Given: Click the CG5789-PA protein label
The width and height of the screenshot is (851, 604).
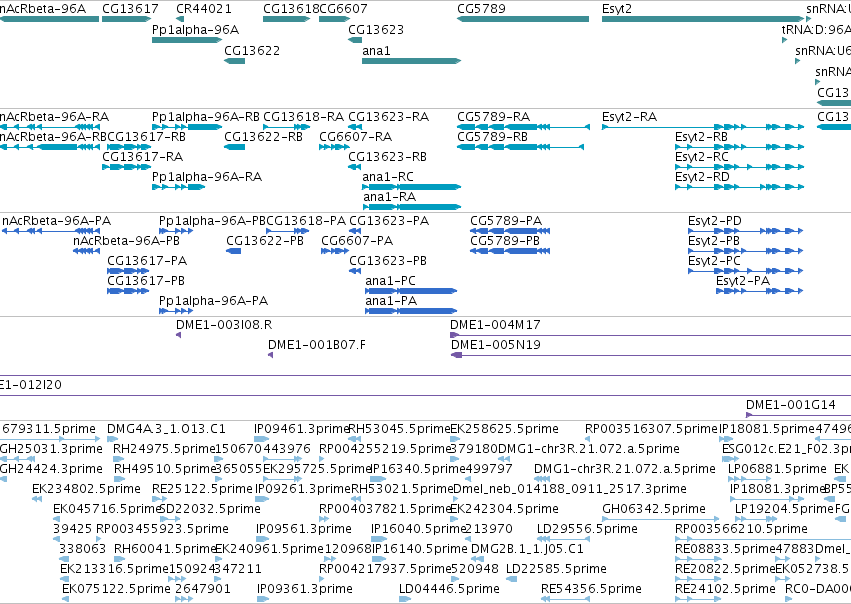Looking at the screenshot, I should pos(506,221).
